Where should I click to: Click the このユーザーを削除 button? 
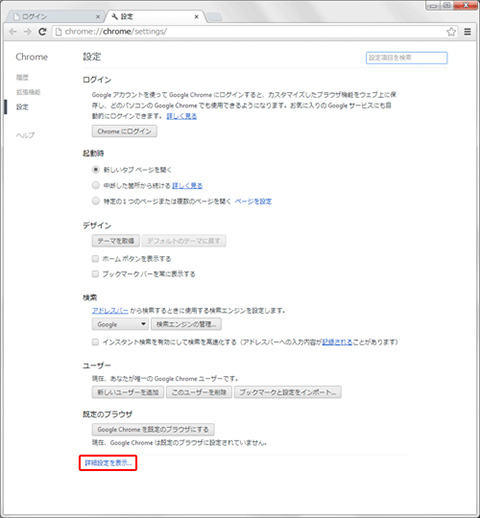(199, 392)
